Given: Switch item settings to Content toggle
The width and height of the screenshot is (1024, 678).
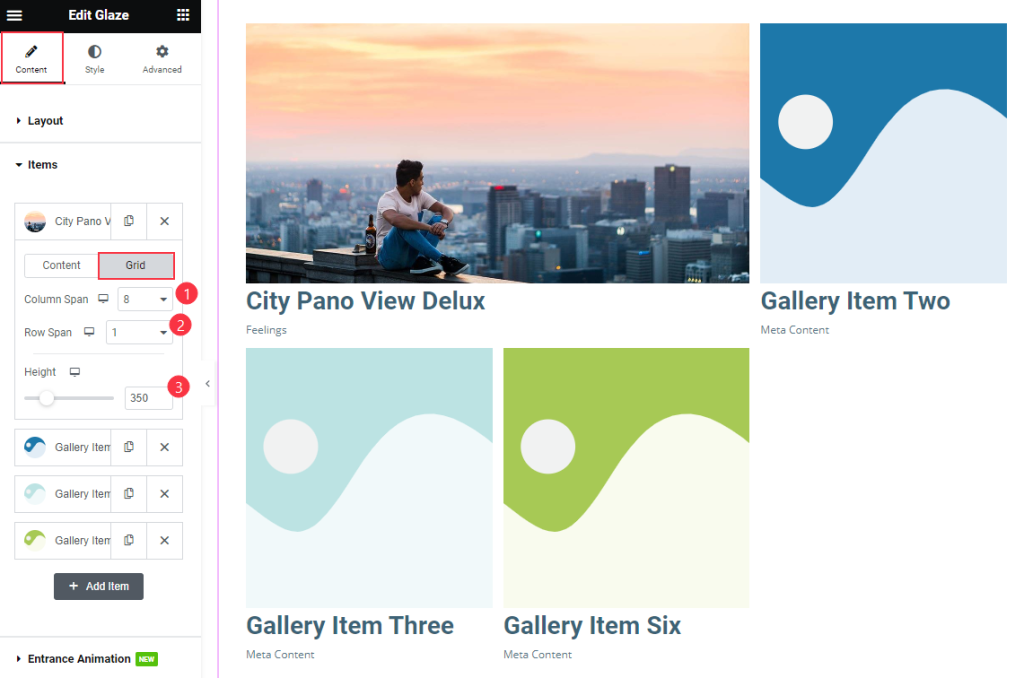Looking at the screenshot, I should pyautogui.click(x=61, y=265).
